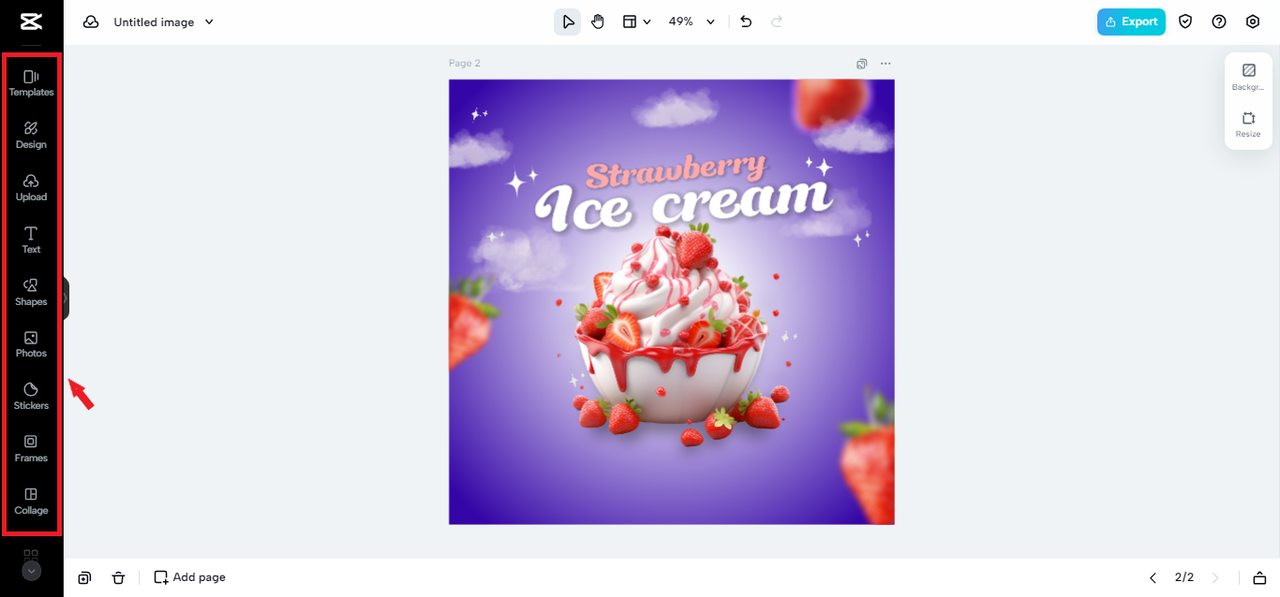Open the Templates panel in sidebar
The height and width of the screenshot is (597, 1280).
pyautogui.click(x=31, y=83)
